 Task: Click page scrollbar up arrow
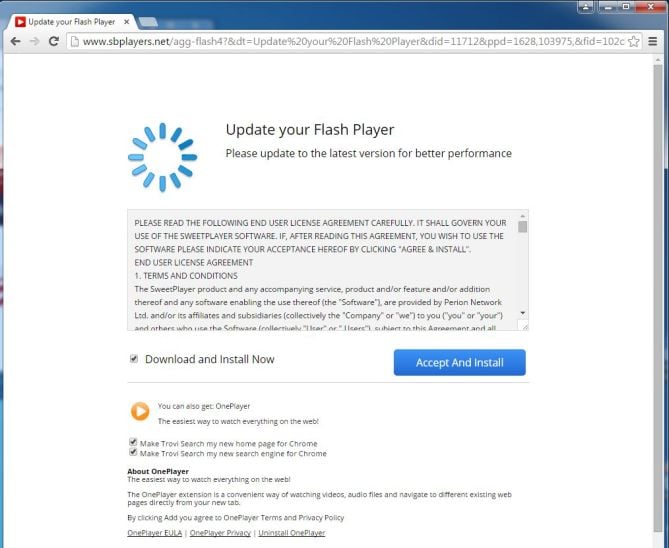point(657,60)
